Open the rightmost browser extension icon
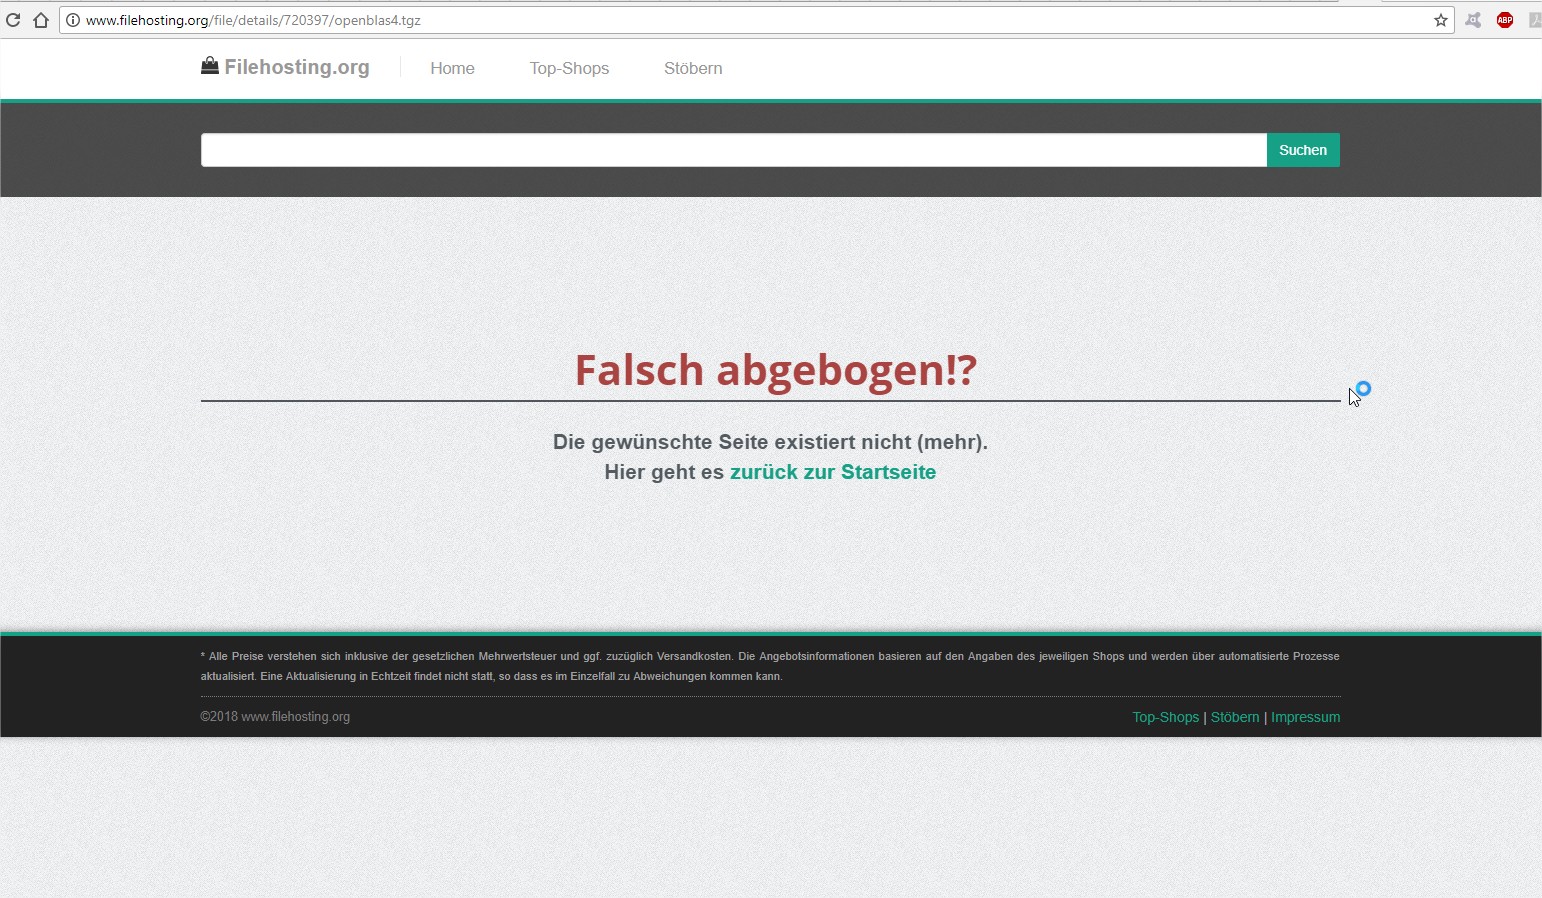Screen dimensions: 1542x898 1534,19
